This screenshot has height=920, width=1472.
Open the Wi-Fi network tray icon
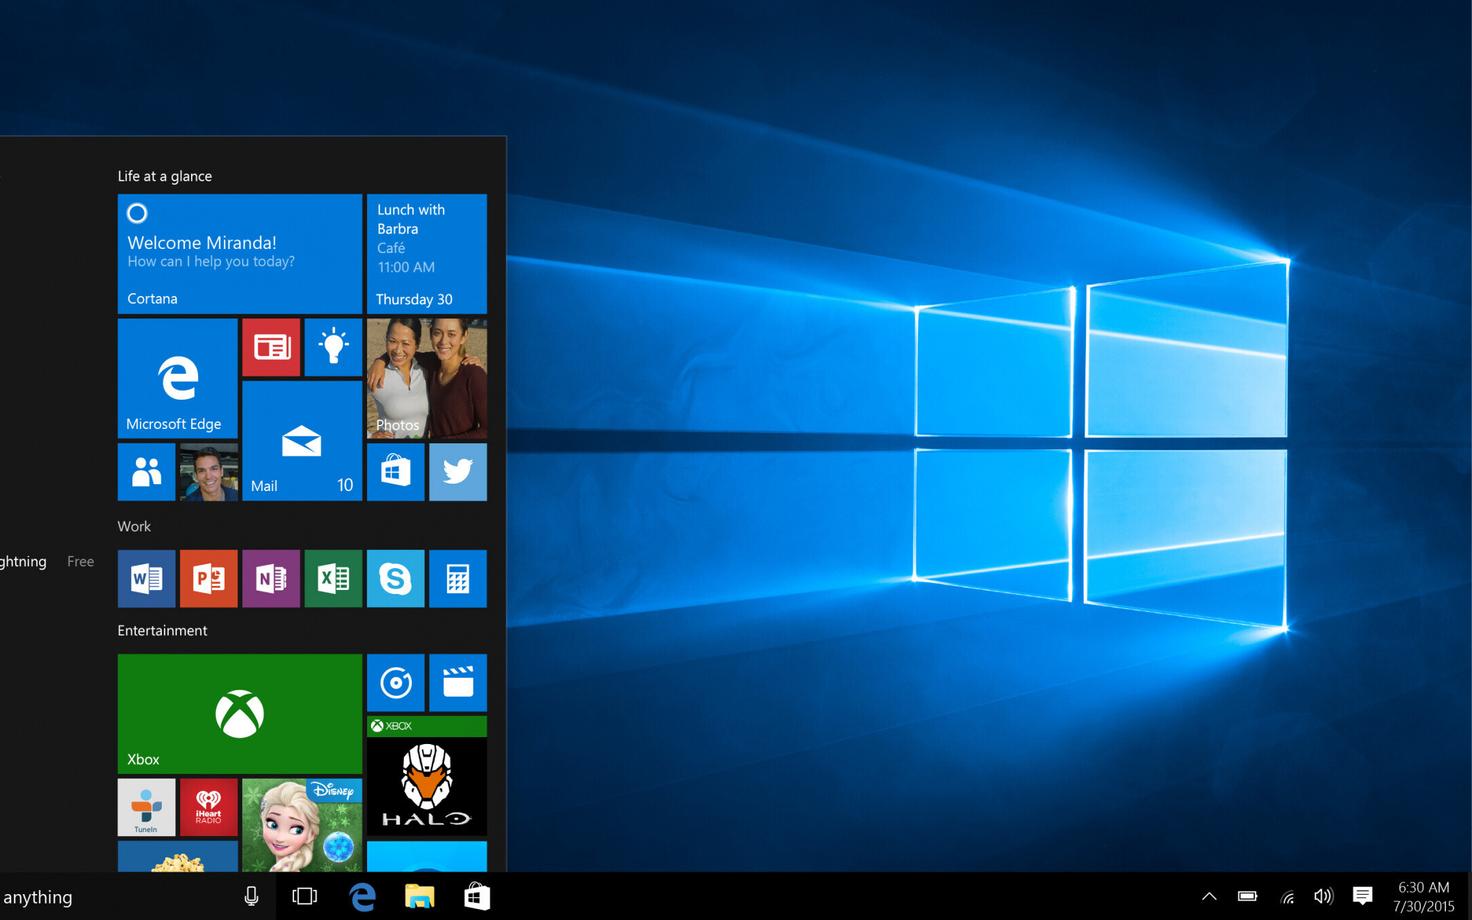1287,897
